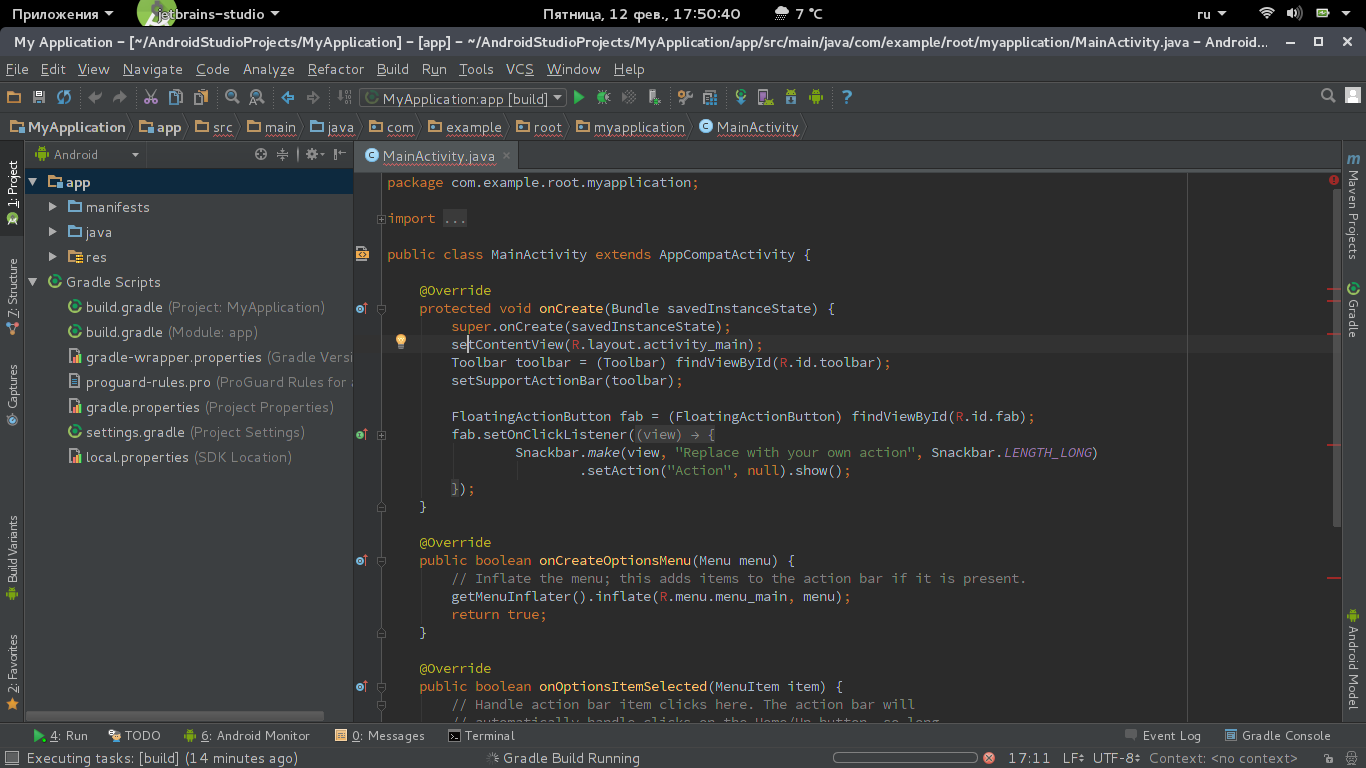Expand the folded import block
Viewport: 1366px width, 768px height.
tap(381, 219)
